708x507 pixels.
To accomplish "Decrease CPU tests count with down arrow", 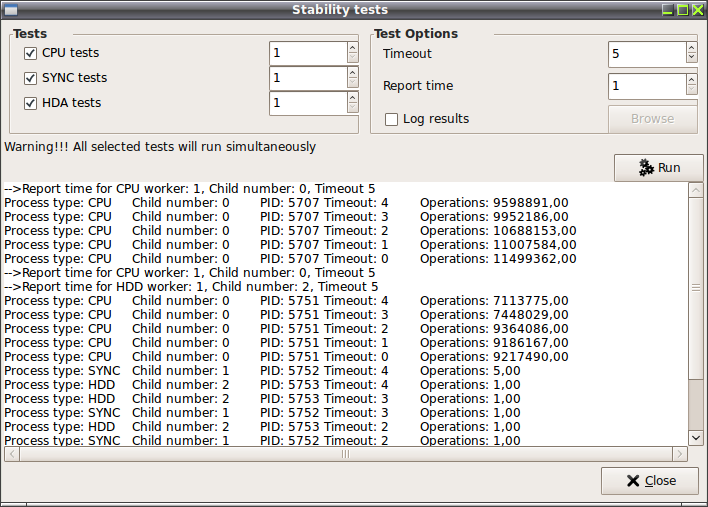I will click(x=353, y=58).
